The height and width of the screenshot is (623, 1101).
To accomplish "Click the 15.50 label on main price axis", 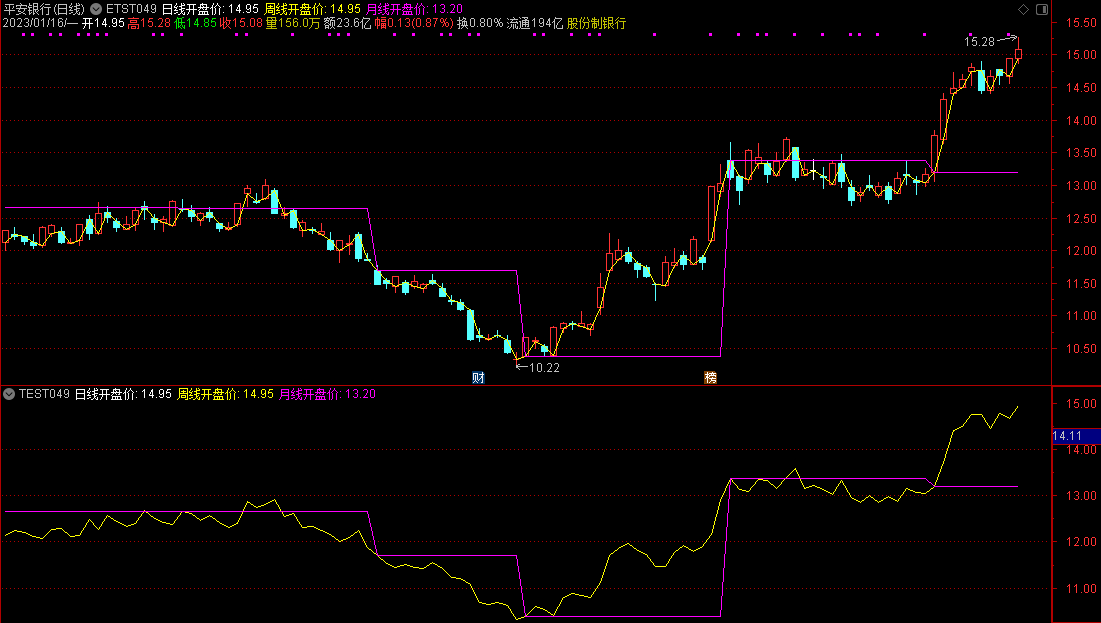I will click(x=1075, y=23).
